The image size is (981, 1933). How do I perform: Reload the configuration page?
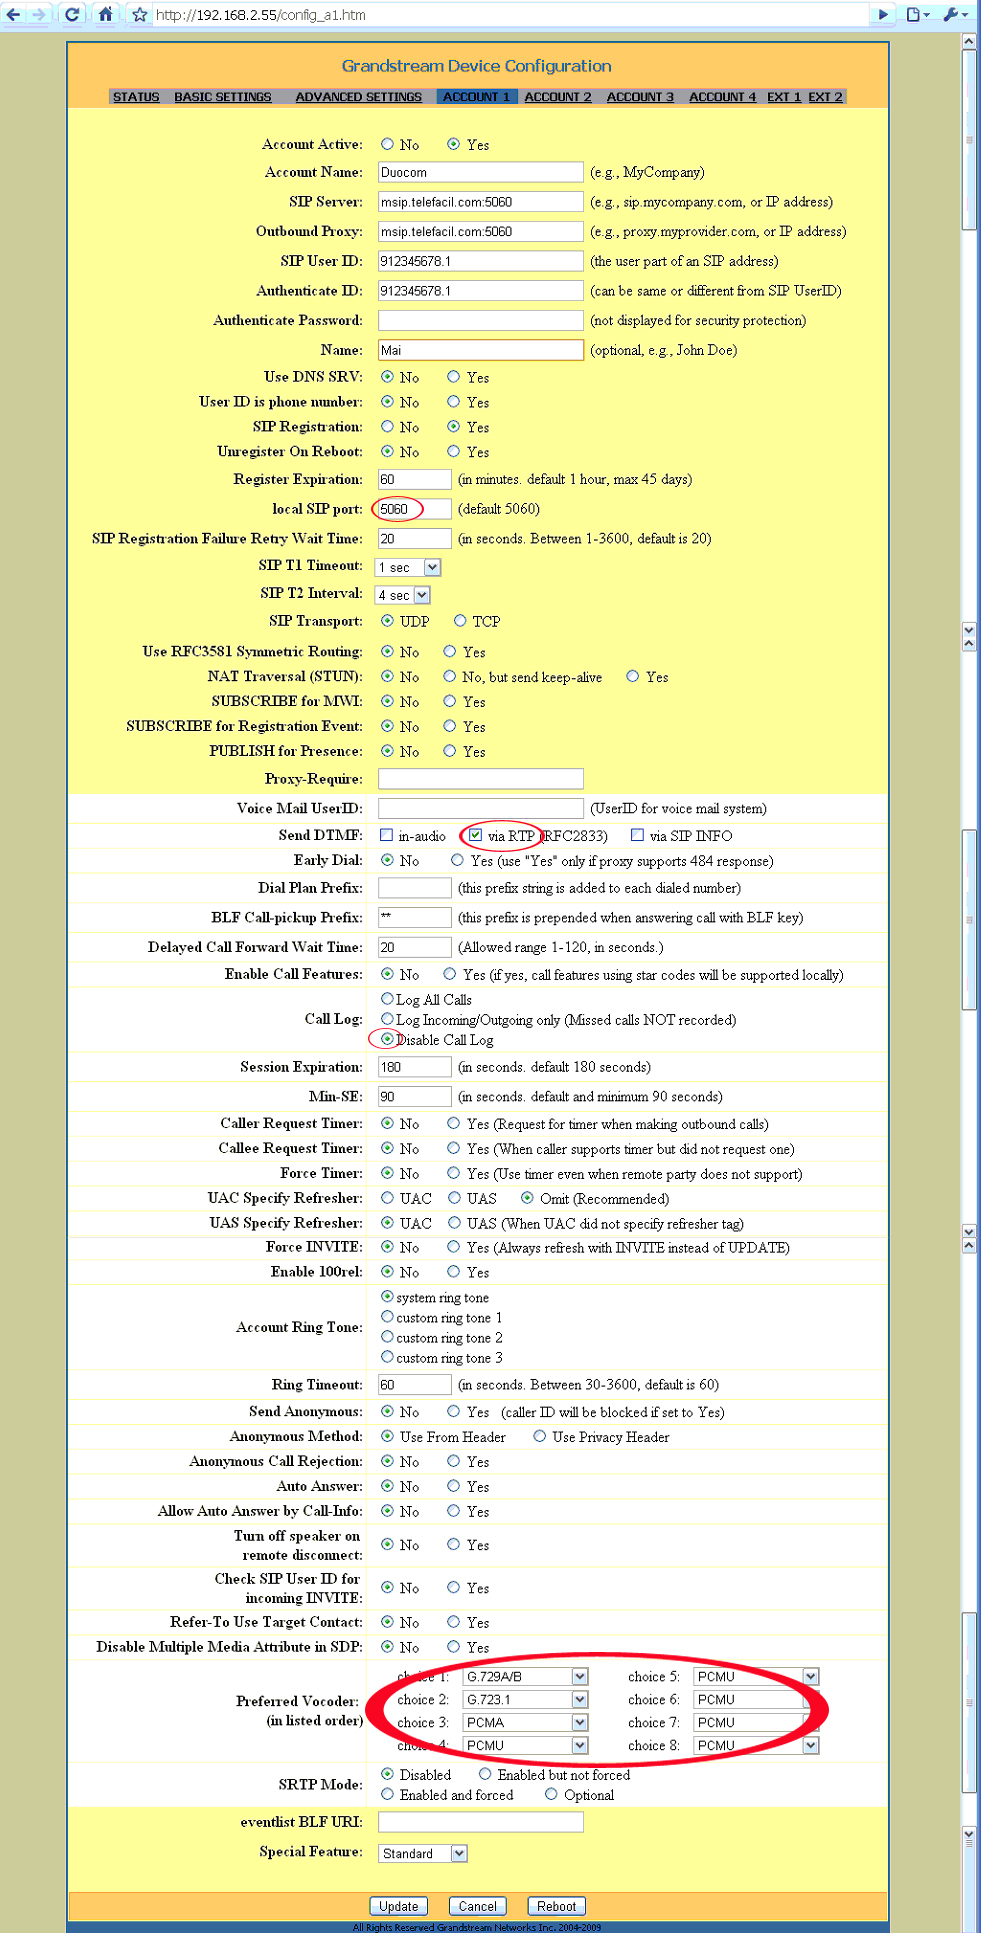tap(72, 14)
